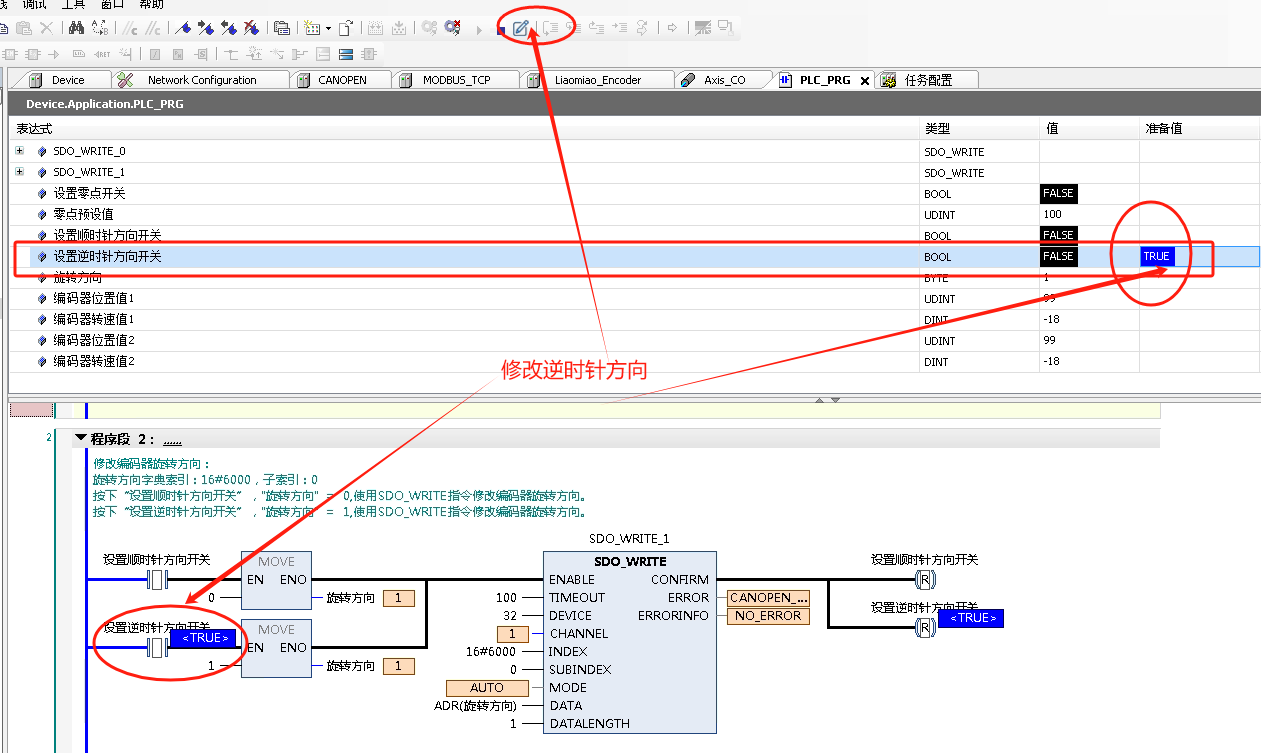Toggle the 设置逆时针方向开关 ladder contact
The height and width of the screenshot is (753, 1261).
(x=156, y=647)
